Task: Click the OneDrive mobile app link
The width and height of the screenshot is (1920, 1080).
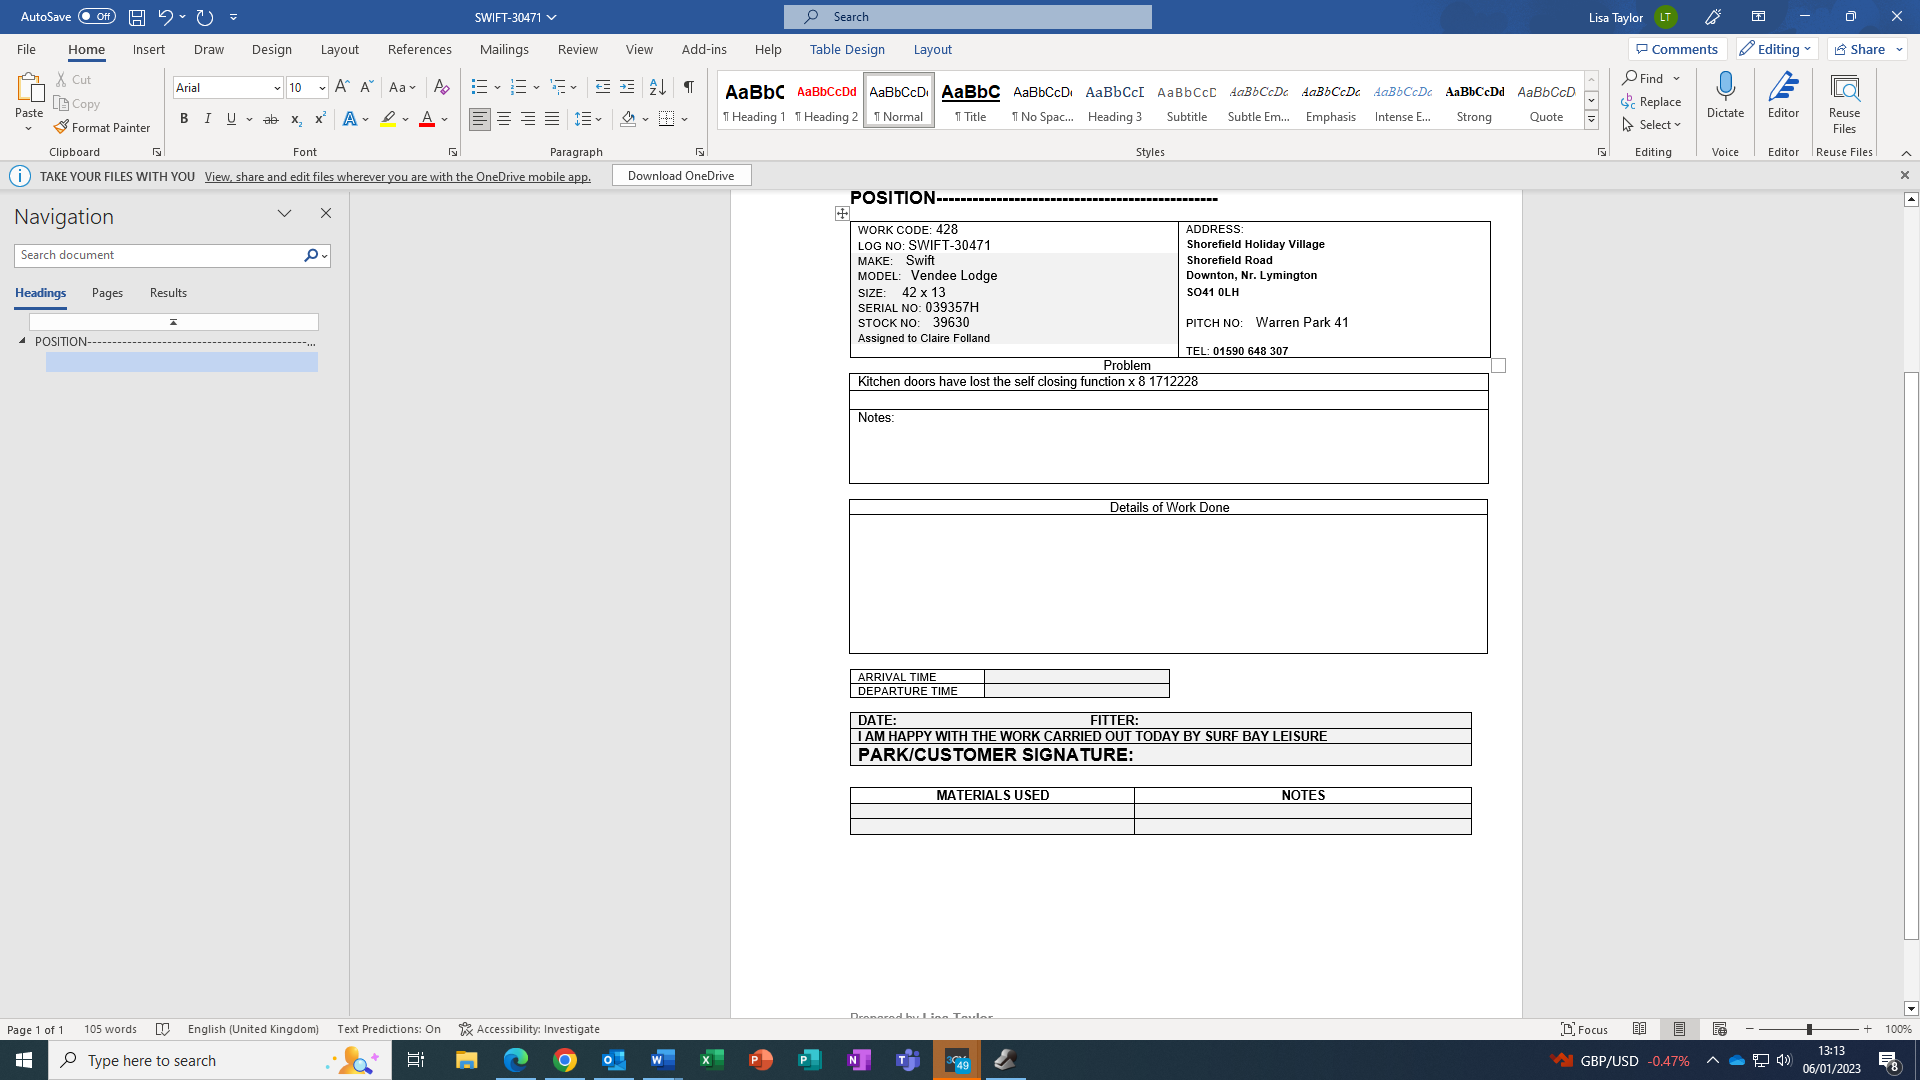Action: point(397,177)
